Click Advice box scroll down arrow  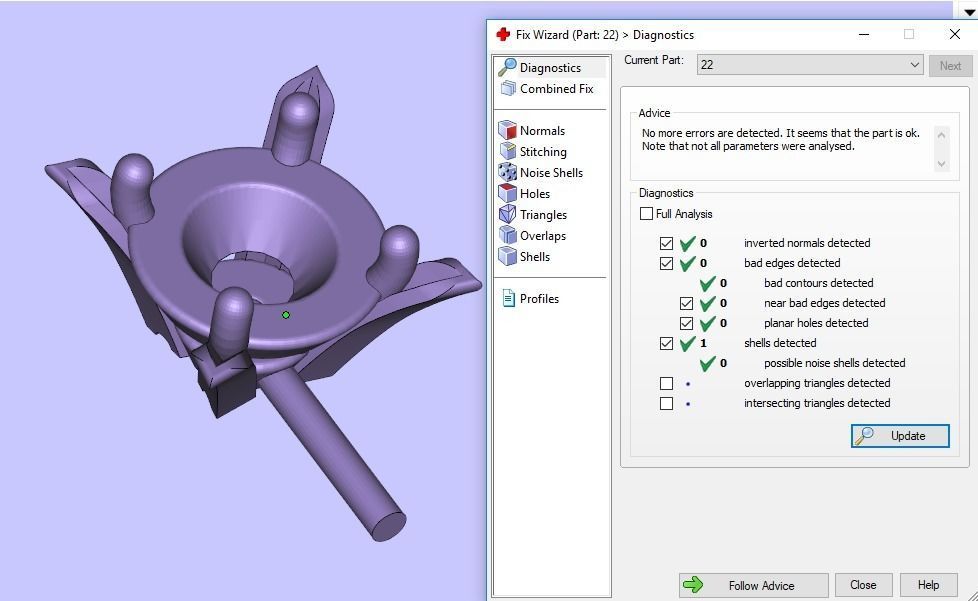pos(941,164)
